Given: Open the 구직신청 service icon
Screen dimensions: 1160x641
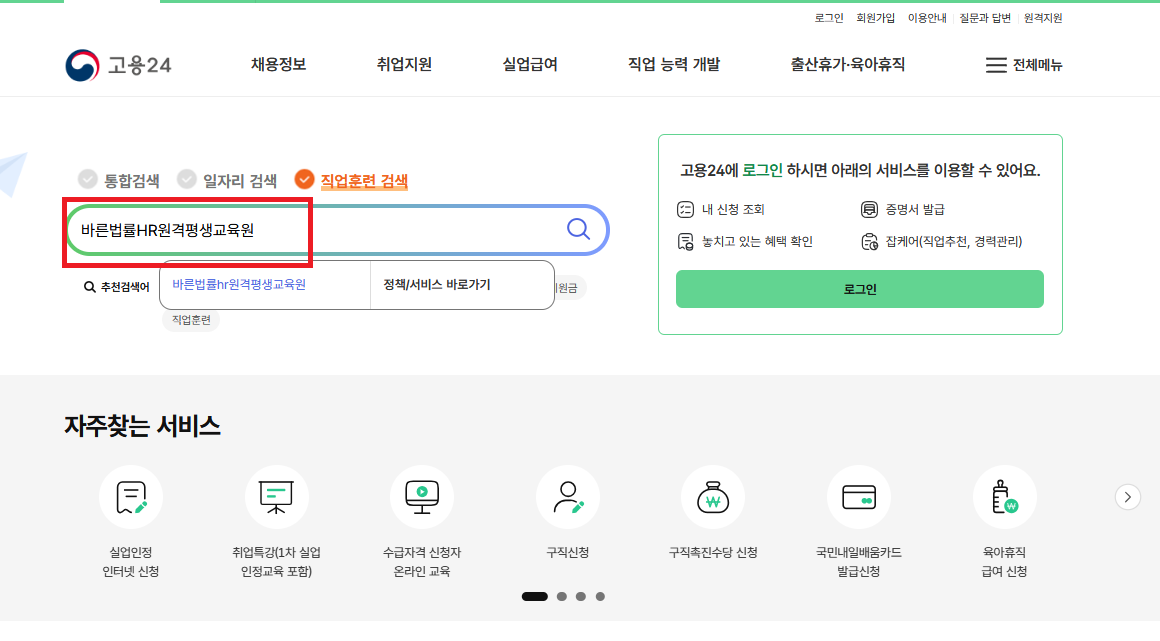Looking at the screenshot, I should click(567, 497).
